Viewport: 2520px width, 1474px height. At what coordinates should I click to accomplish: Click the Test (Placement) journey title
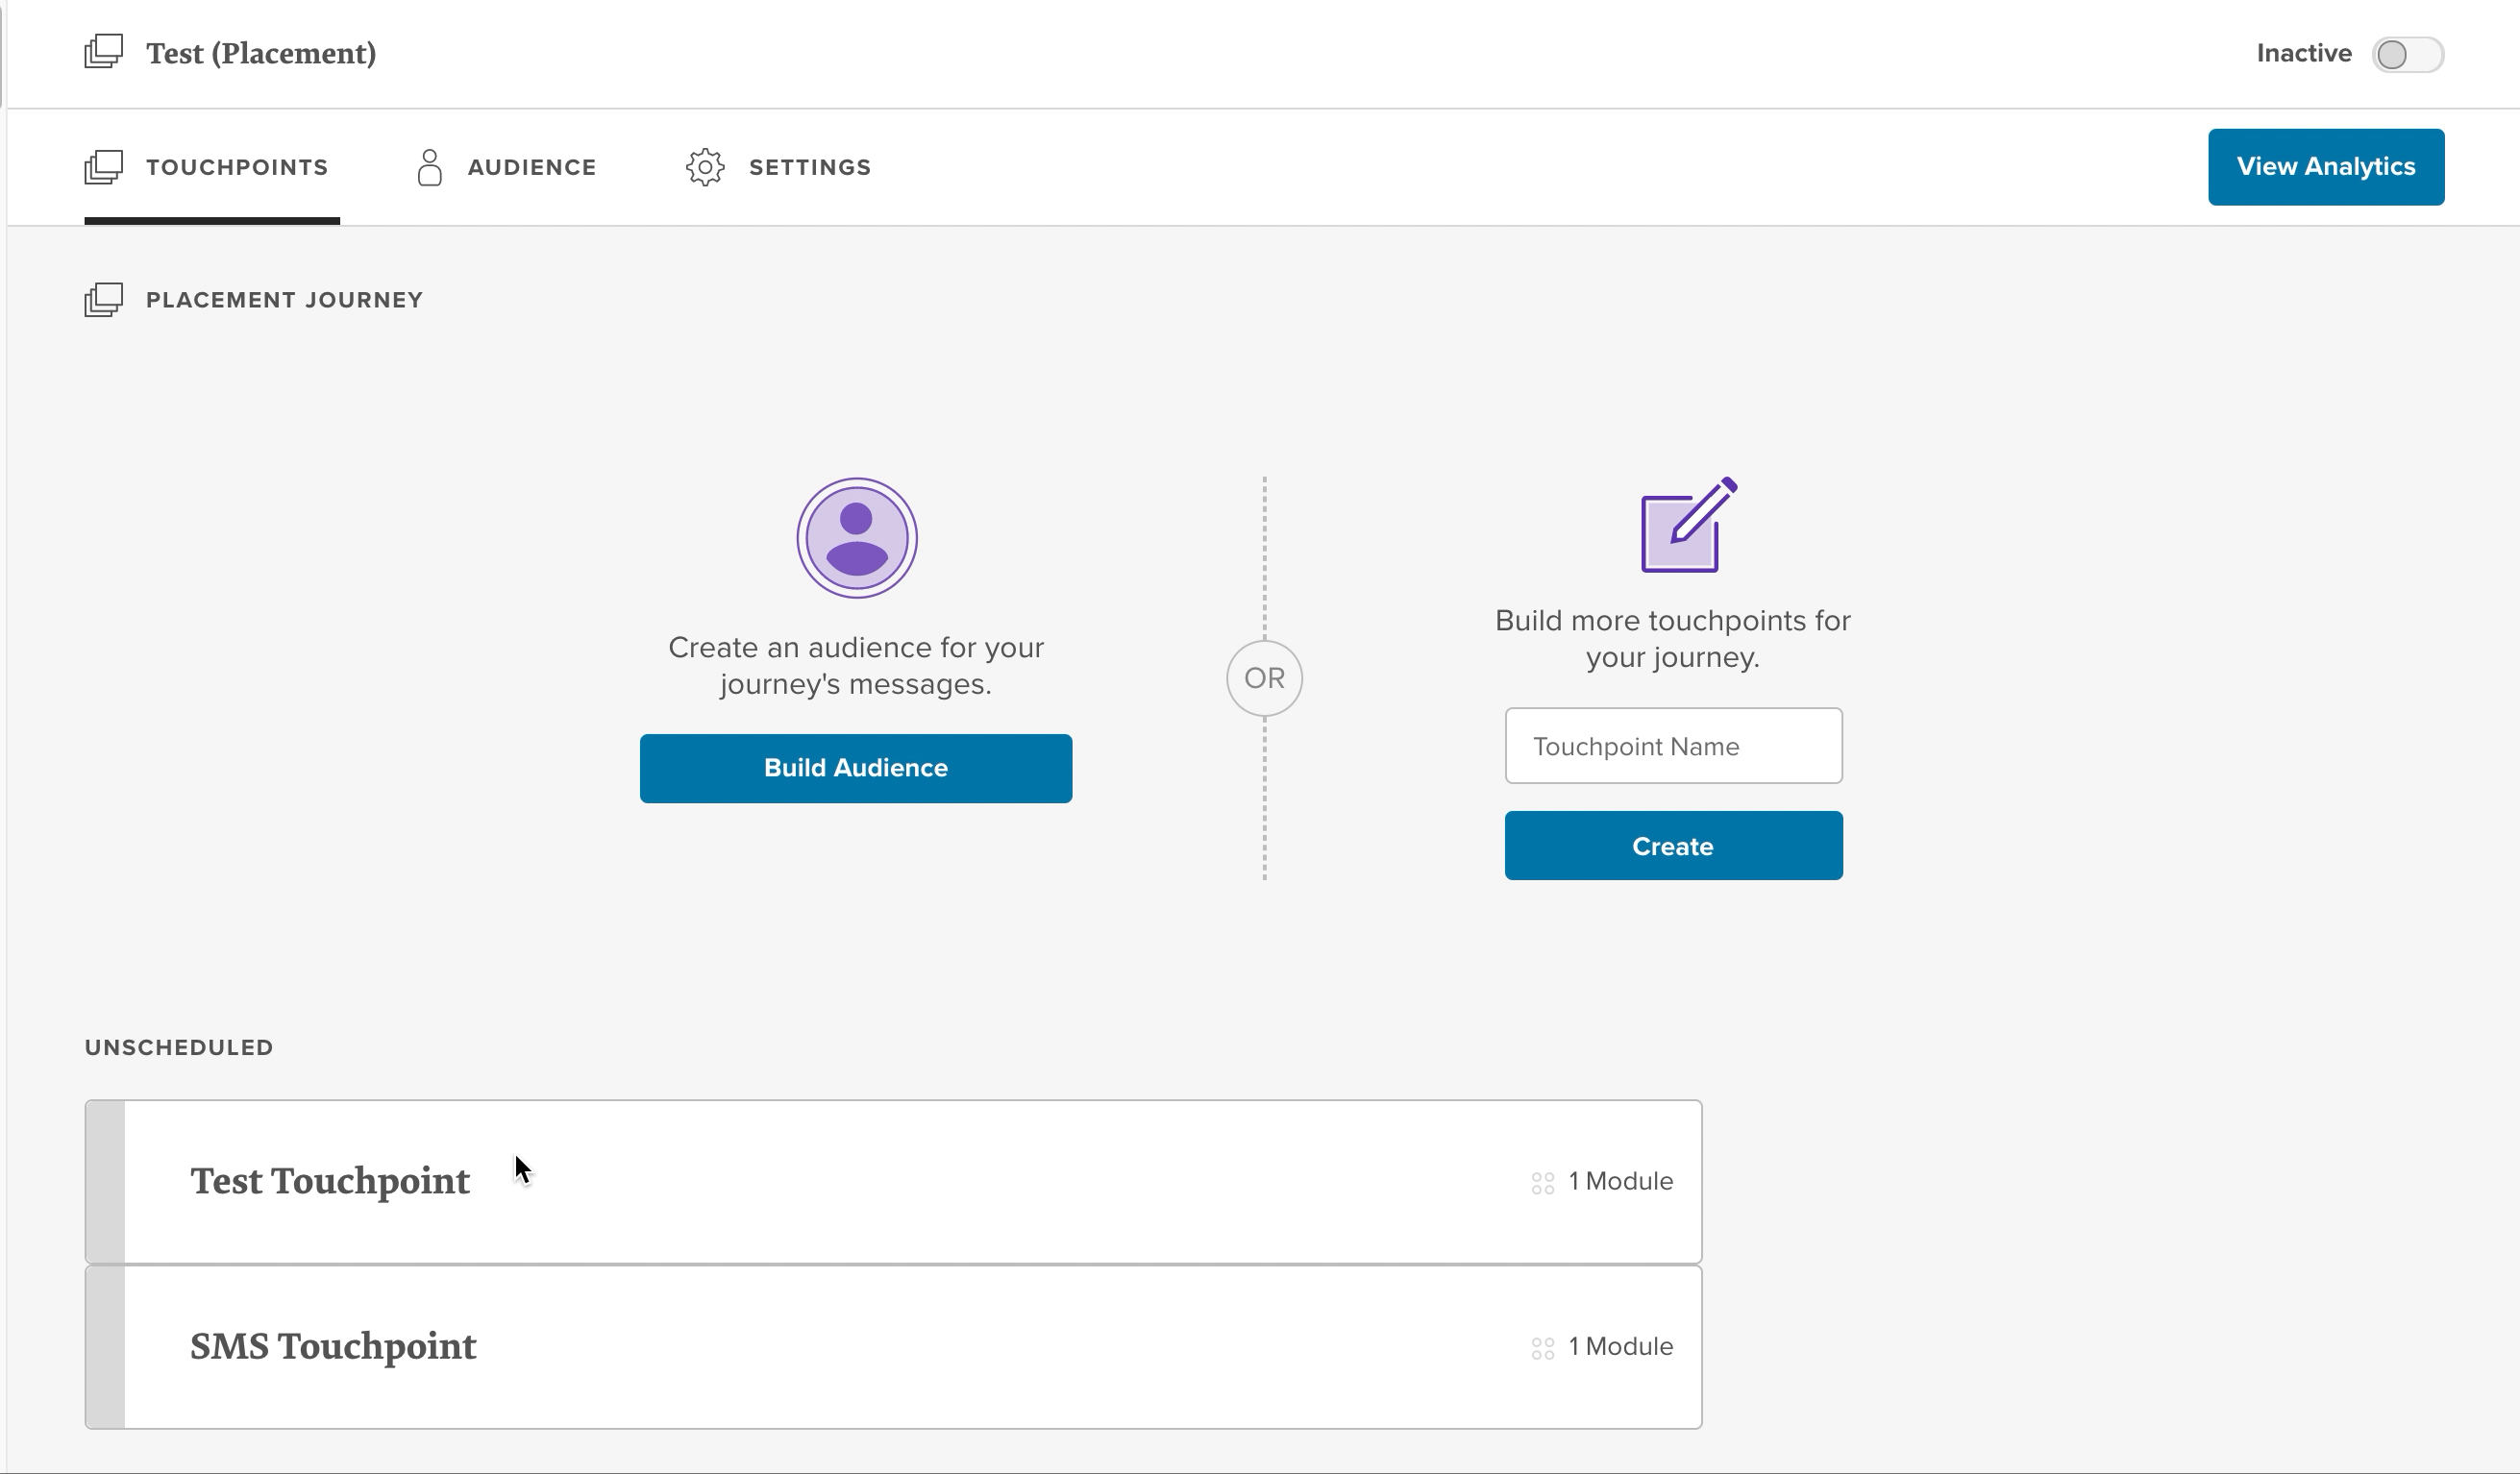pyautogui.click(x=261, y=53)
